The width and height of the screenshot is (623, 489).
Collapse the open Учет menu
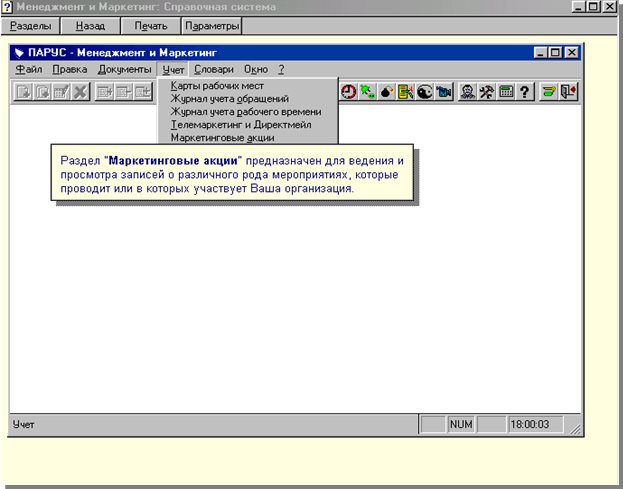pyautogui.click(x=173, y=70)
